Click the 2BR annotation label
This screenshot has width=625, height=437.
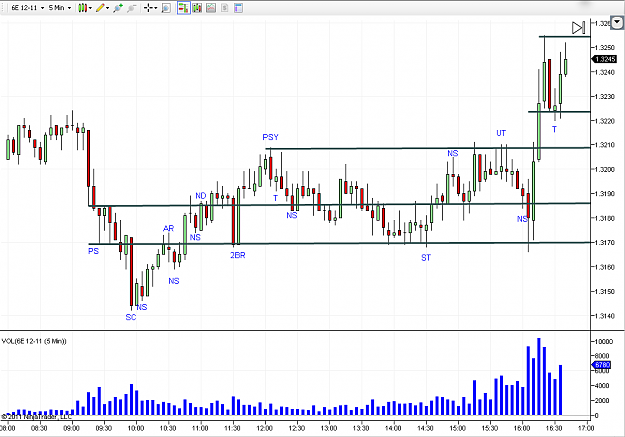point(238,255)
